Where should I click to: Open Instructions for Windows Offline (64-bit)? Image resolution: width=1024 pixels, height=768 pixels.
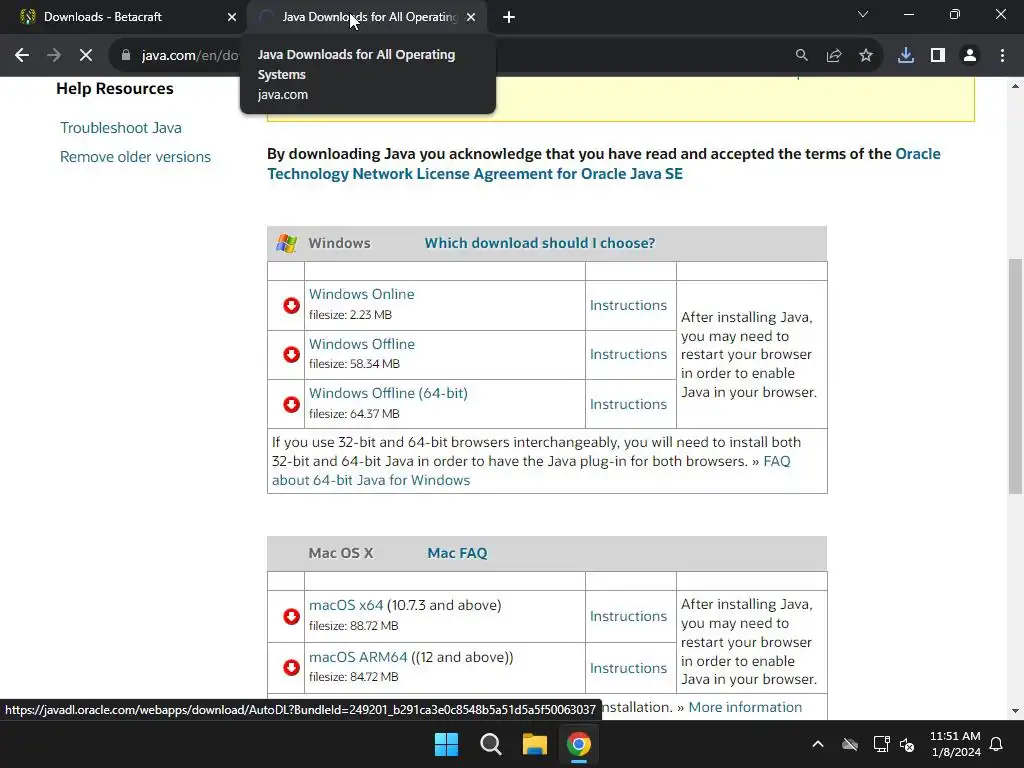pyautogui.click(x=628, y=404)
